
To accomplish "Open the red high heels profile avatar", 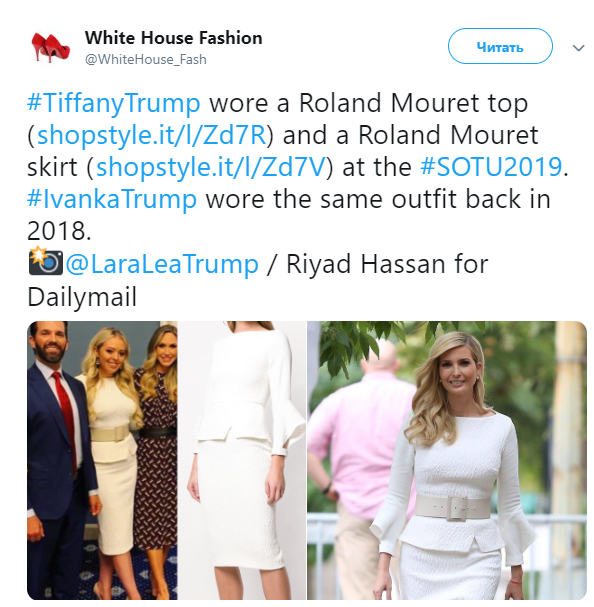I will pos(51,47).
